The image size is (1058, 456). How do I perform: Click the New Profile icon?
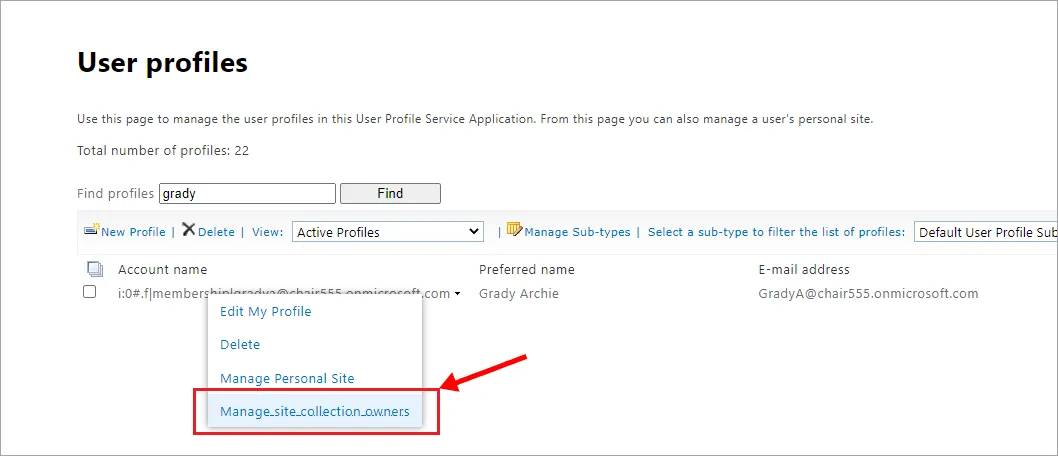(x=92, y=229)
